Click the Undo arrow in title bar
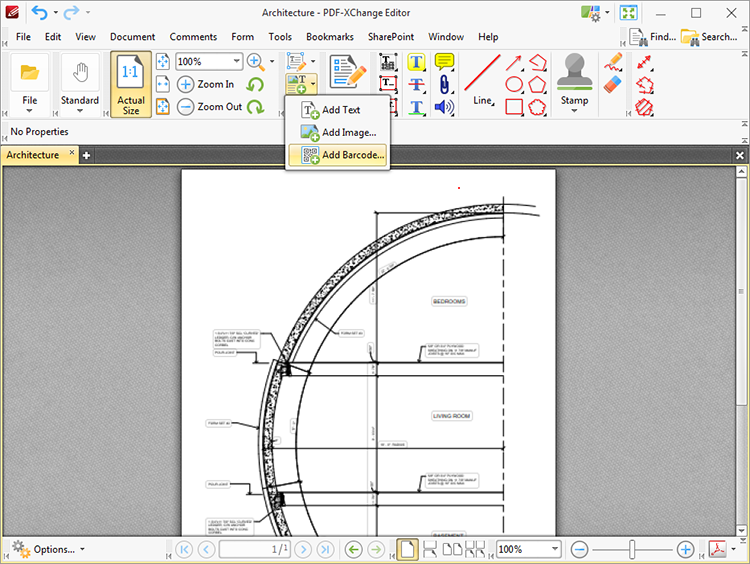Image resolution: width=750 pixels, height=564 pixels. (x=39, y=13)
